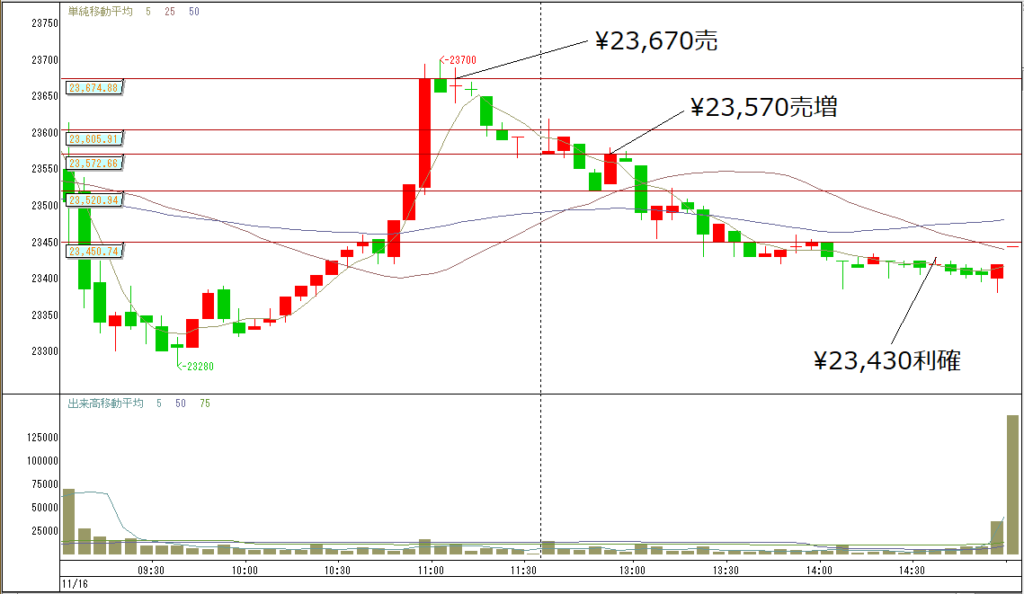The width and height of the screenshot is (1024, 594).
Task: Click the <-23280 low price marker
Action: coord(196,366)
